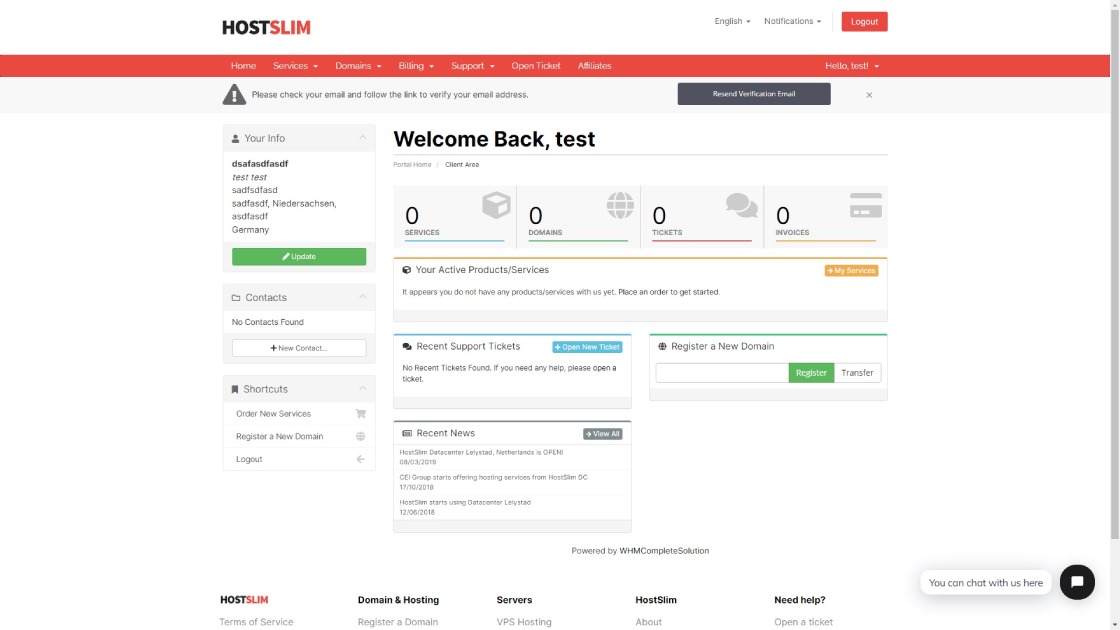Image resolution: width=1120 pixels, height=630 pixels.
Task: Open the Affiliates menu item
Action: tap(595, 65)
